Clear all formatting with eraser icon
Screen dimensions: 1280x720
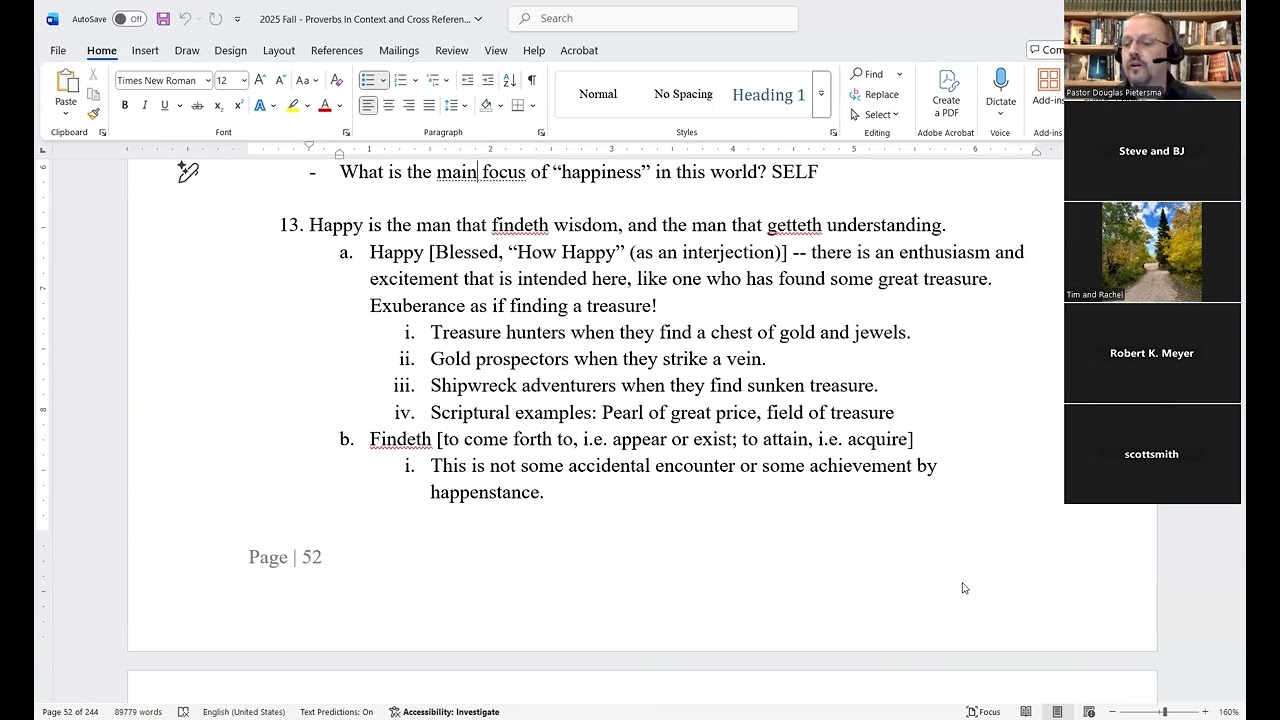(337, 80)
